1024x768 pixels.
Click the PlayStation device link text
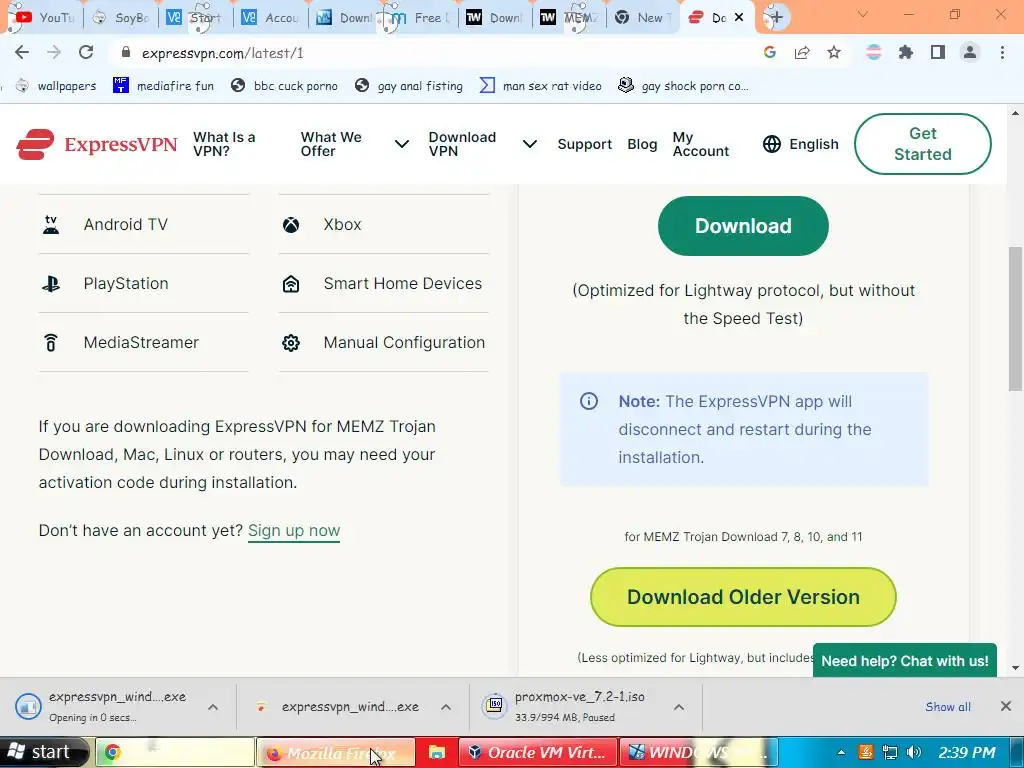[126, 283]
